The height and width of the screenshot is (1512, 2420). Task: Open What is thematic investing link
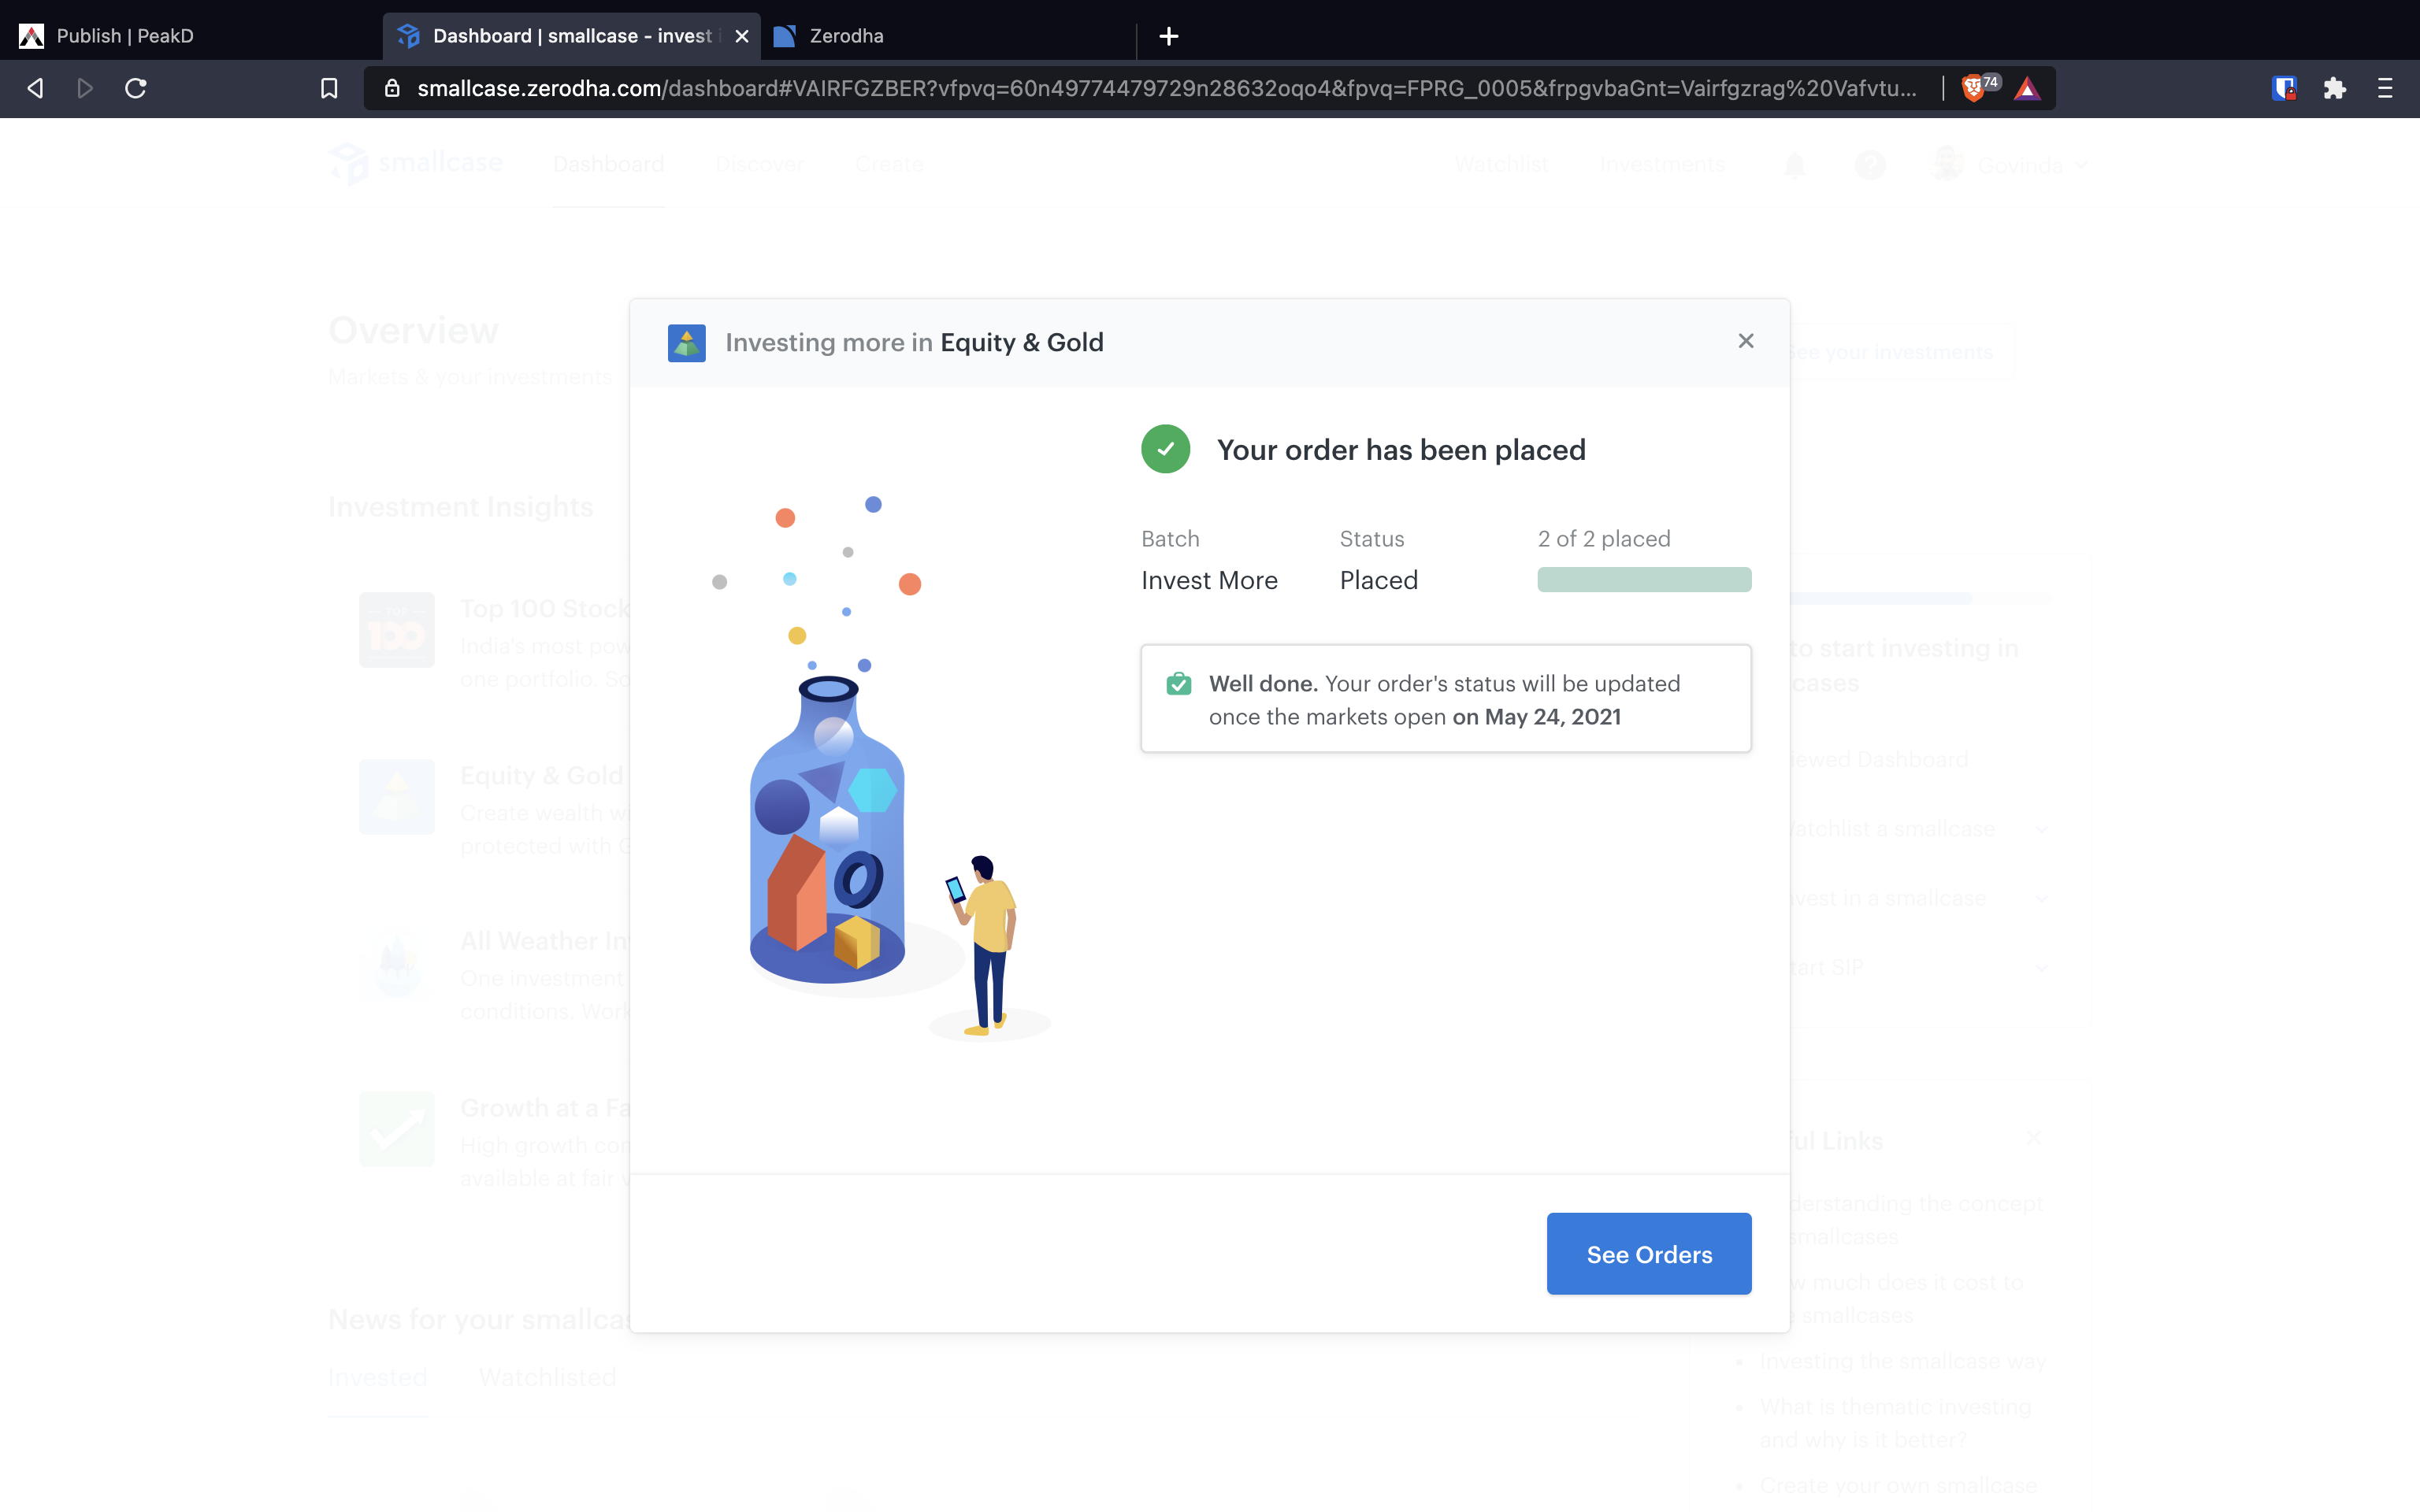[1896, 1423]
